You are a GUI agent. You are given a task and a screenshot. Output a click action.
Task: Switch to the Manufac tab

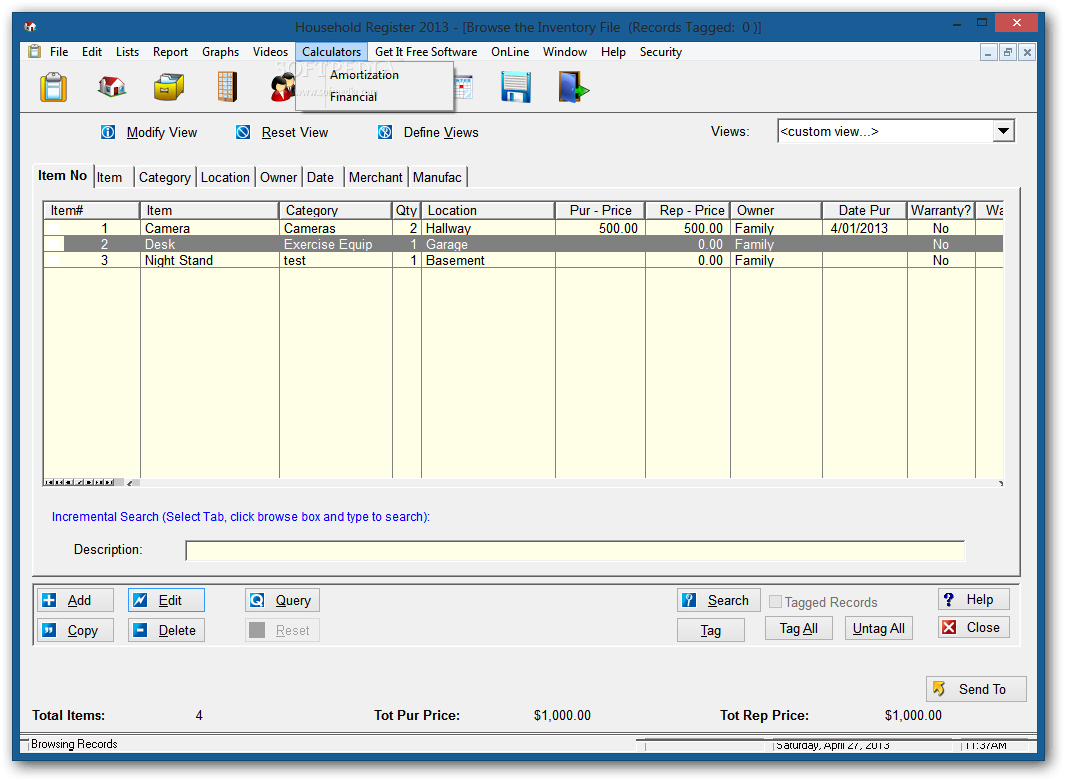tap(437, 177)
